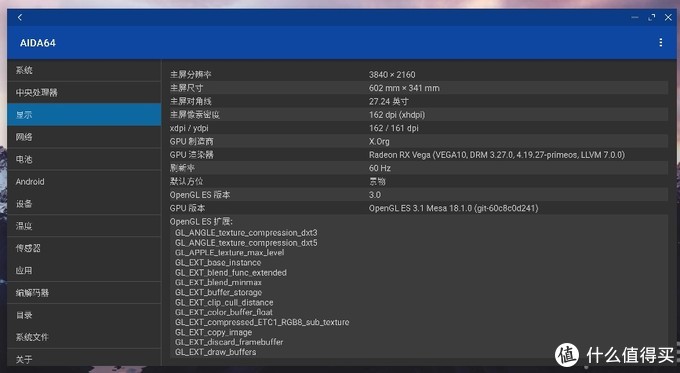
Task: Click the 主屏对角线 label
Action: pyautogui.click(x=190, y=101)
